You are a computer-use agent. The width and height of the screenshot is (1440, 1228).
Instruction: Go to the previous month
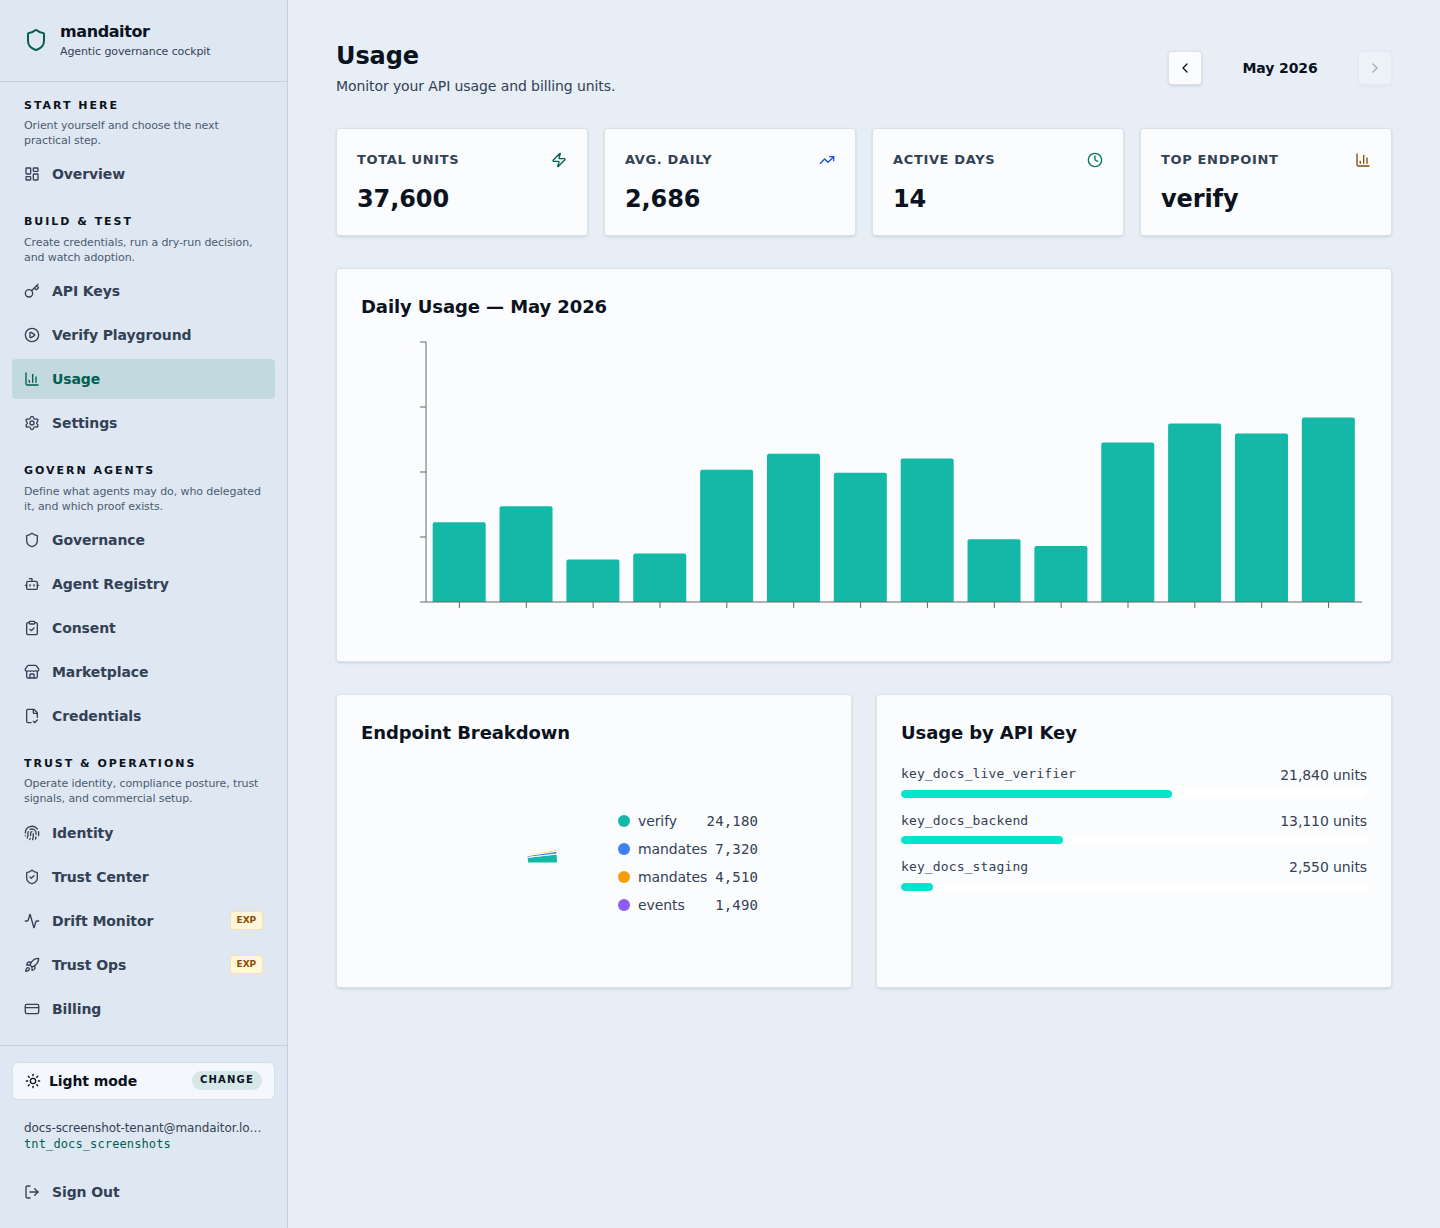(x=1185, y=68)
